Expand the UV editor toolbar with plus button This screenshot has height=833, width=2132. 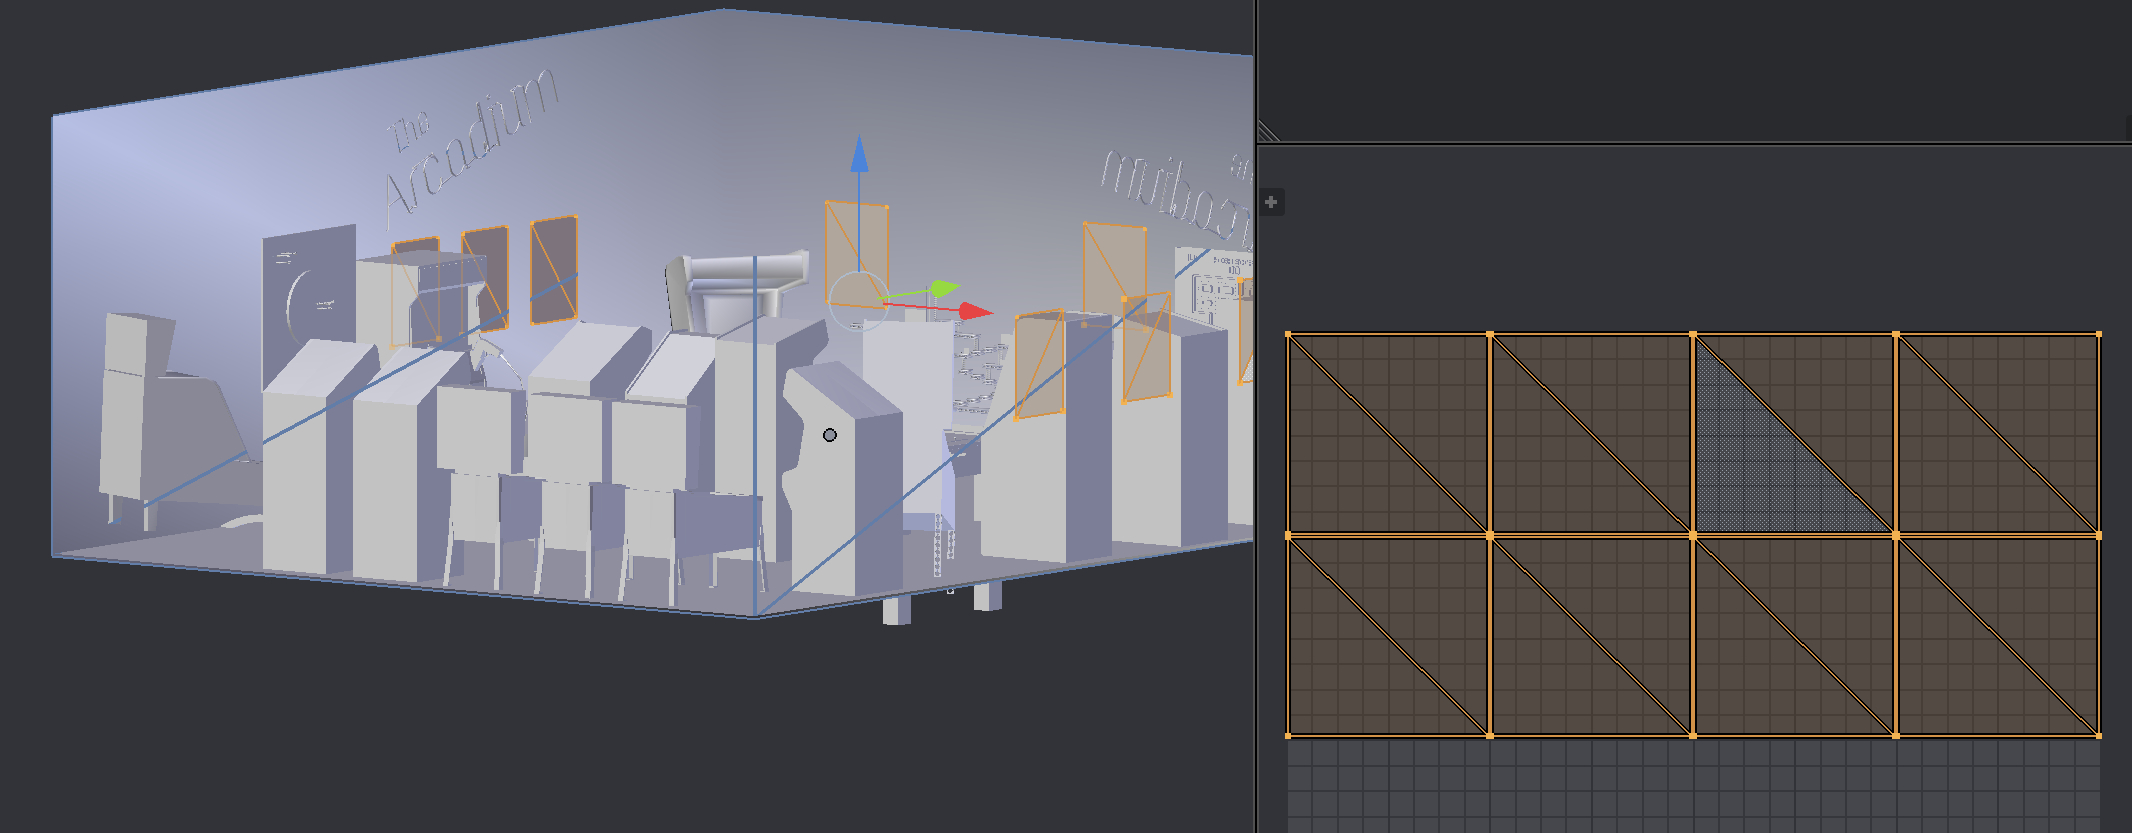[x=1271, y=202]
